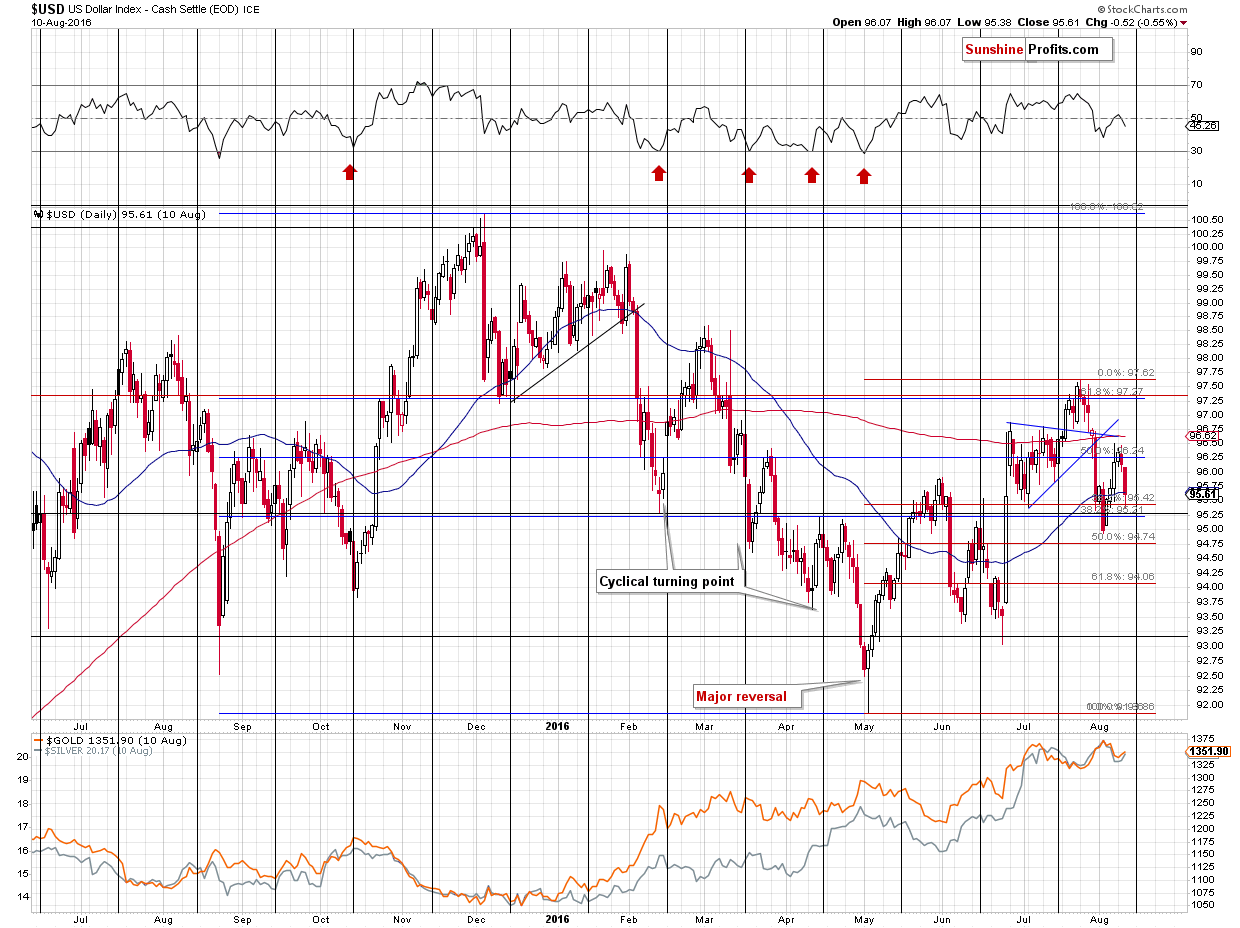
Task: Click the 30 level on the RSI axis
Action: point(1196,151)
